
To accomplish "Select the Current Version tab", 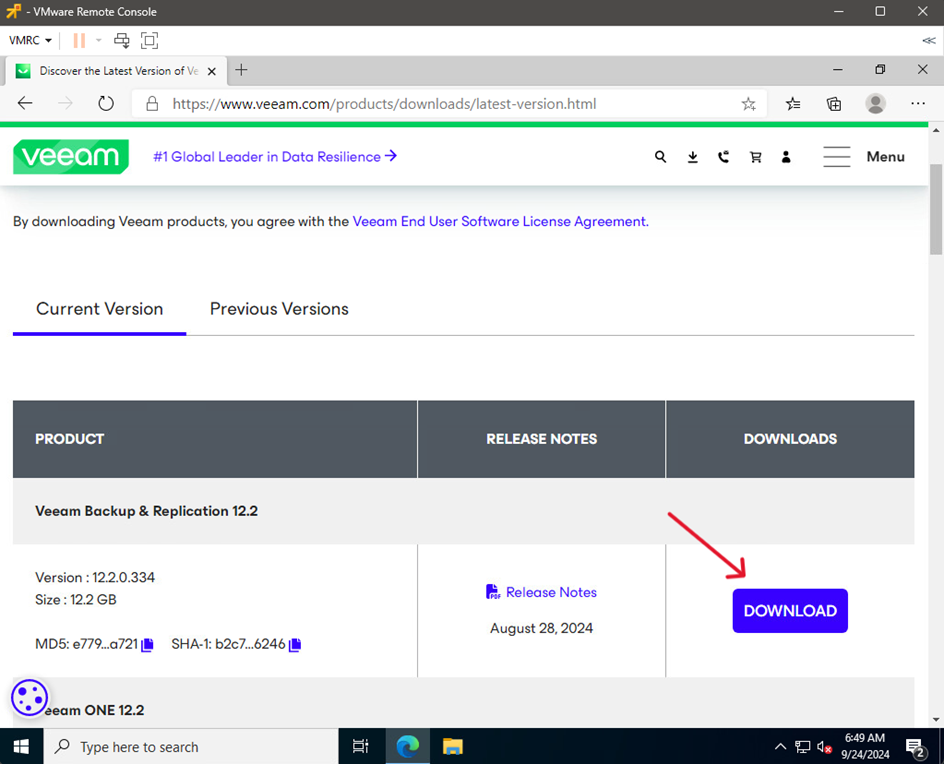I will [x=99, y=309].
